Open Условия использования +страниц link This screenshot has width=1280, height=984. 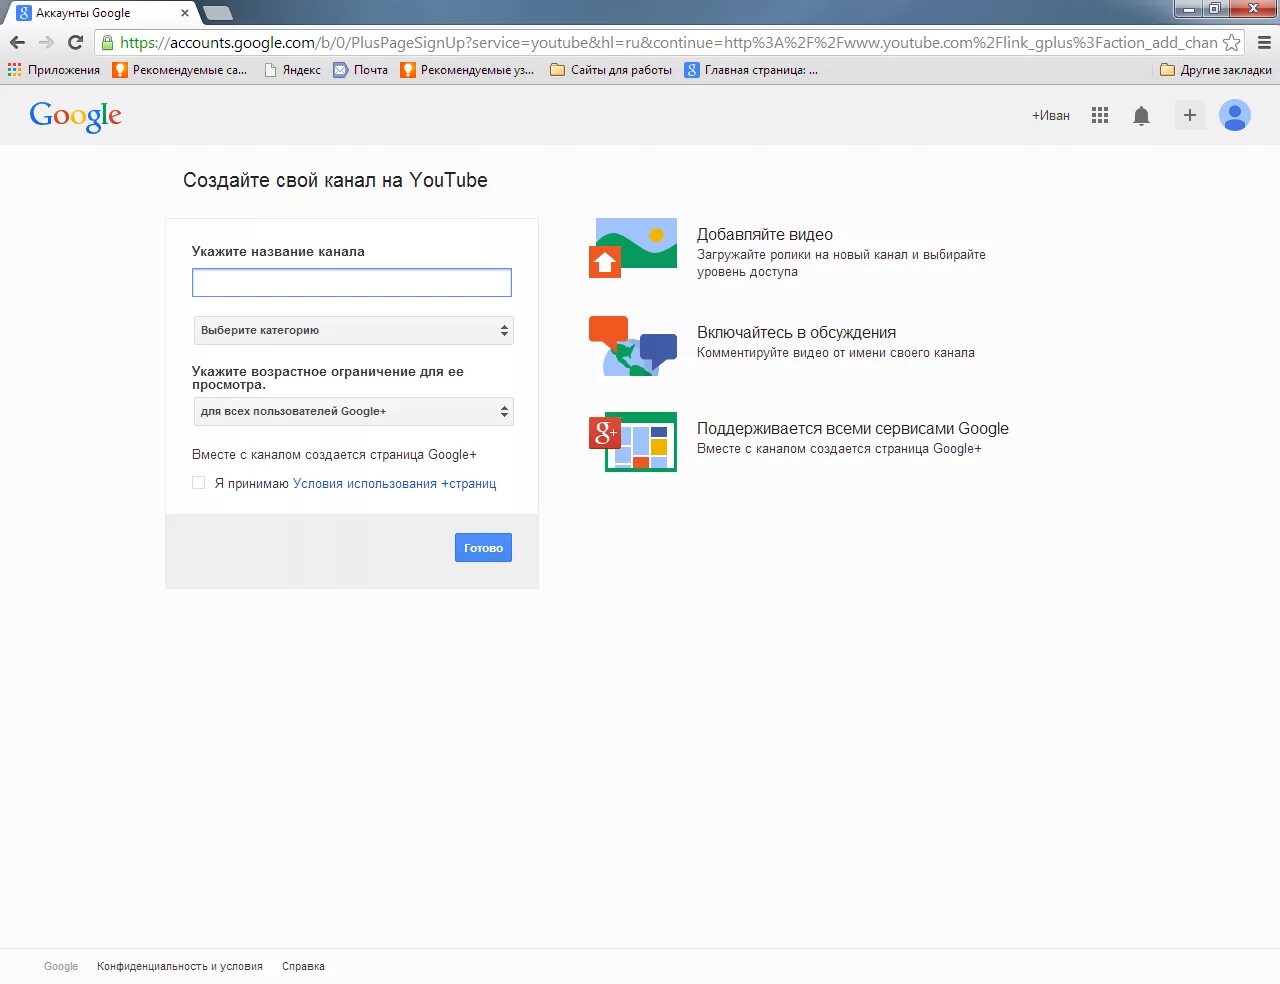pyautogui.click(x=395, y=484)
